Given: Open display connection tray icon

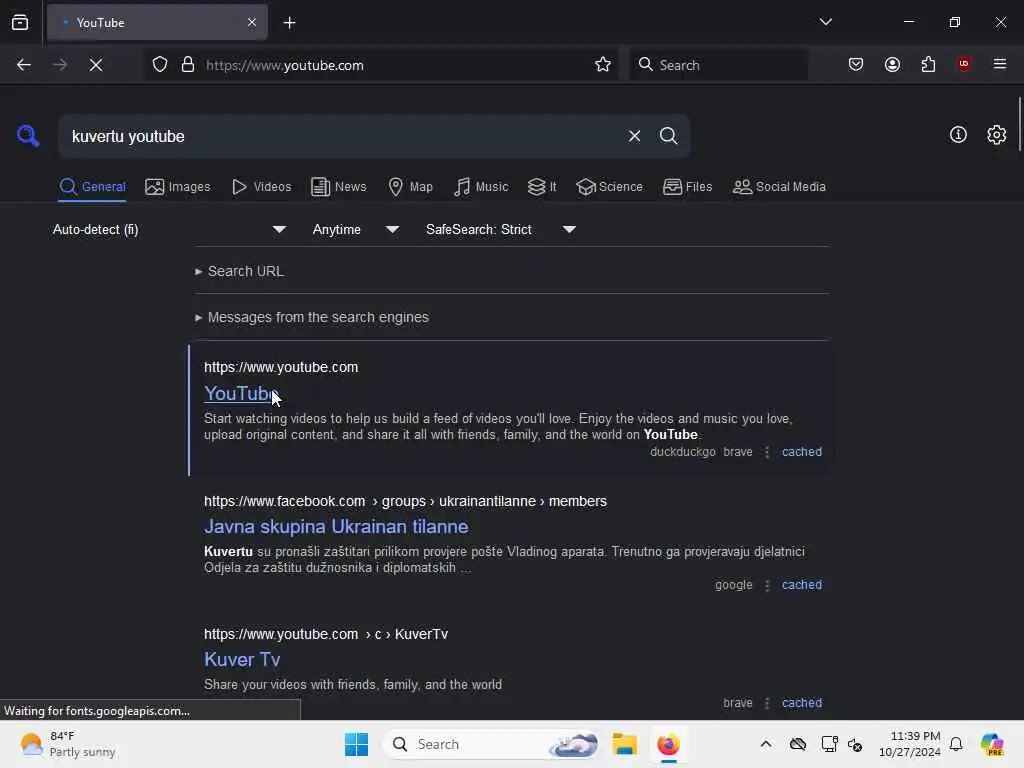Looking at the screenshot, I should [x=829, y=744].
